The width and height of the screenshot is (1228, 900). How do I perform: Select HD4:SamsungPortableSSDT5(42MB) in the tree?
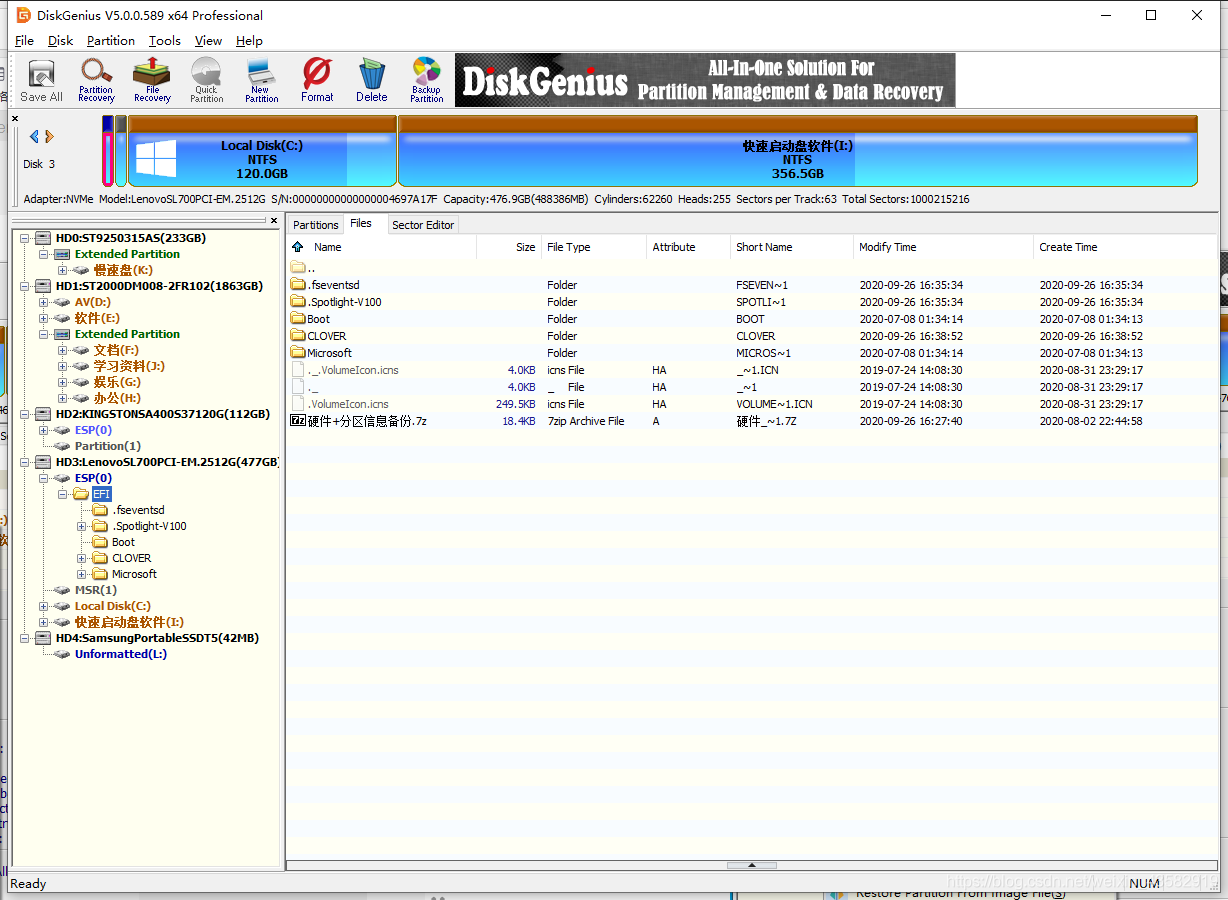157,638
